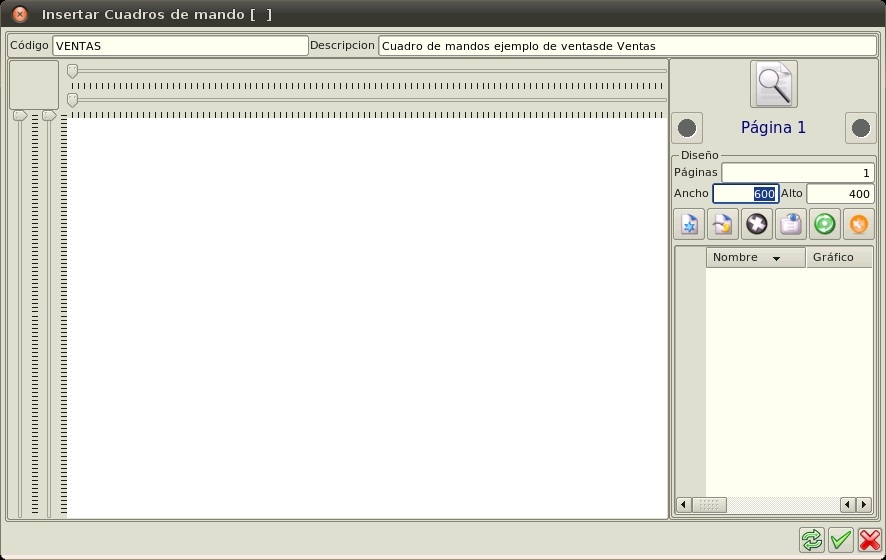Click the new document icon with blue star
The height and width of the screenshot is (560, 886).
(x=689, y=224)
